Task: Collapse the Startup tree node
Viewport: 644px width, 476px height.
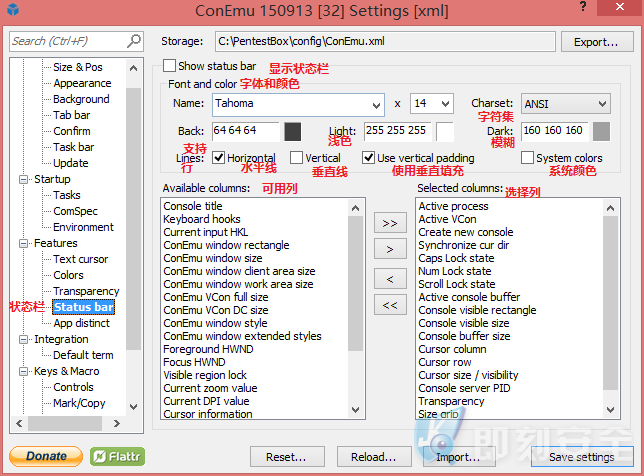Action: tap(24, 179)
